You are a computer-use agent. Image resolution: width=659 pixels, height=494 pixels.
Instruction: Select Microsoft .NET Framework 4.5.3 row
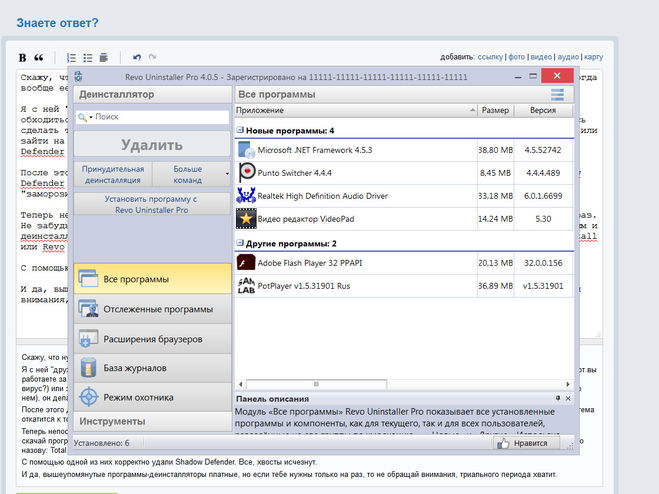[x=404, y=150]
